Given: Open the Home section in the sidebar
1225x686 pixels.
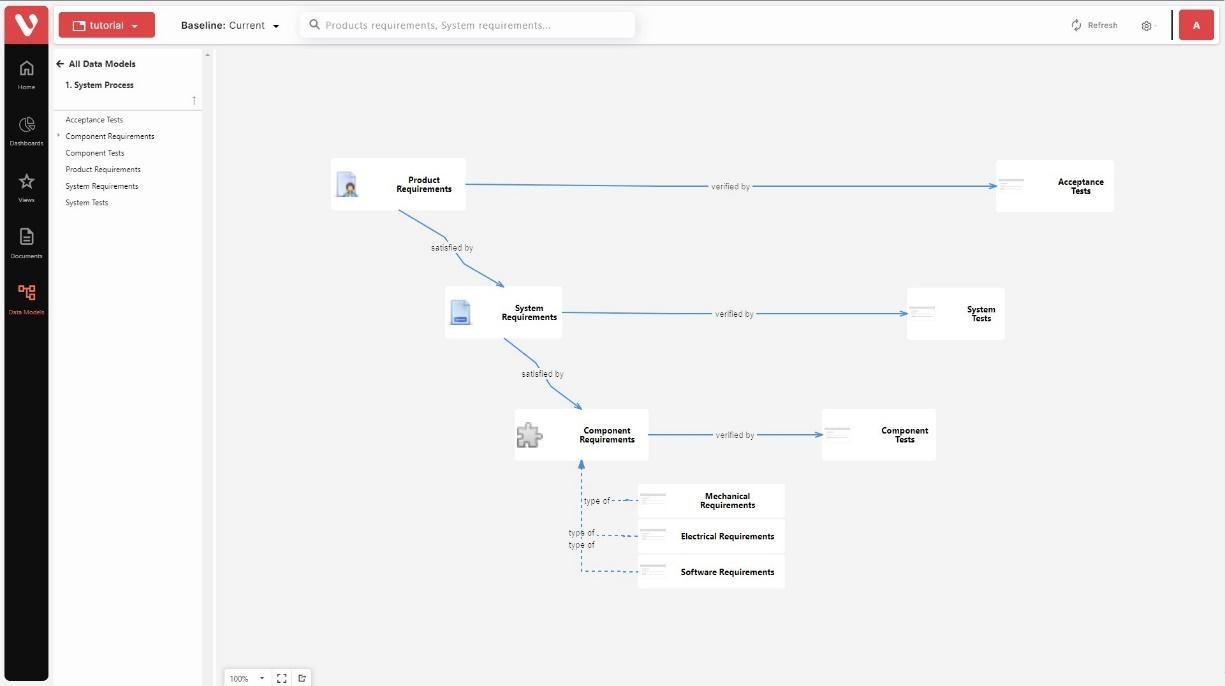Looking at the screenshot, I should click(26, 75).
